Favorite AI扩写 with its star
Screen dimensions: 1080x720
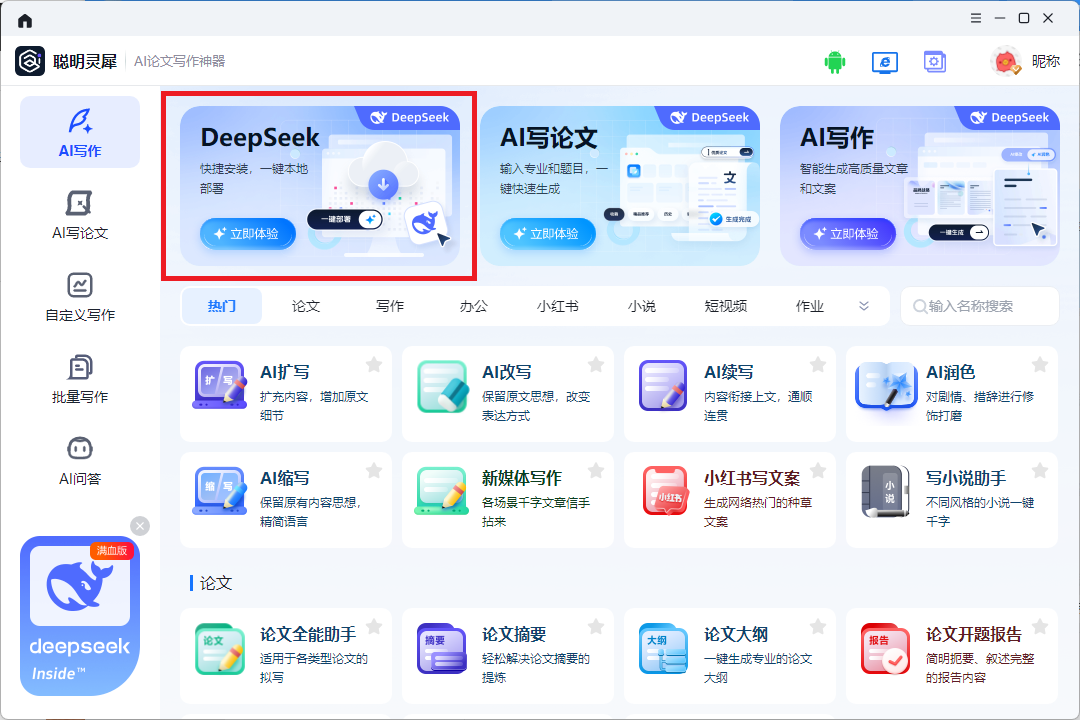pyautogui.click(x=374, y=364)
